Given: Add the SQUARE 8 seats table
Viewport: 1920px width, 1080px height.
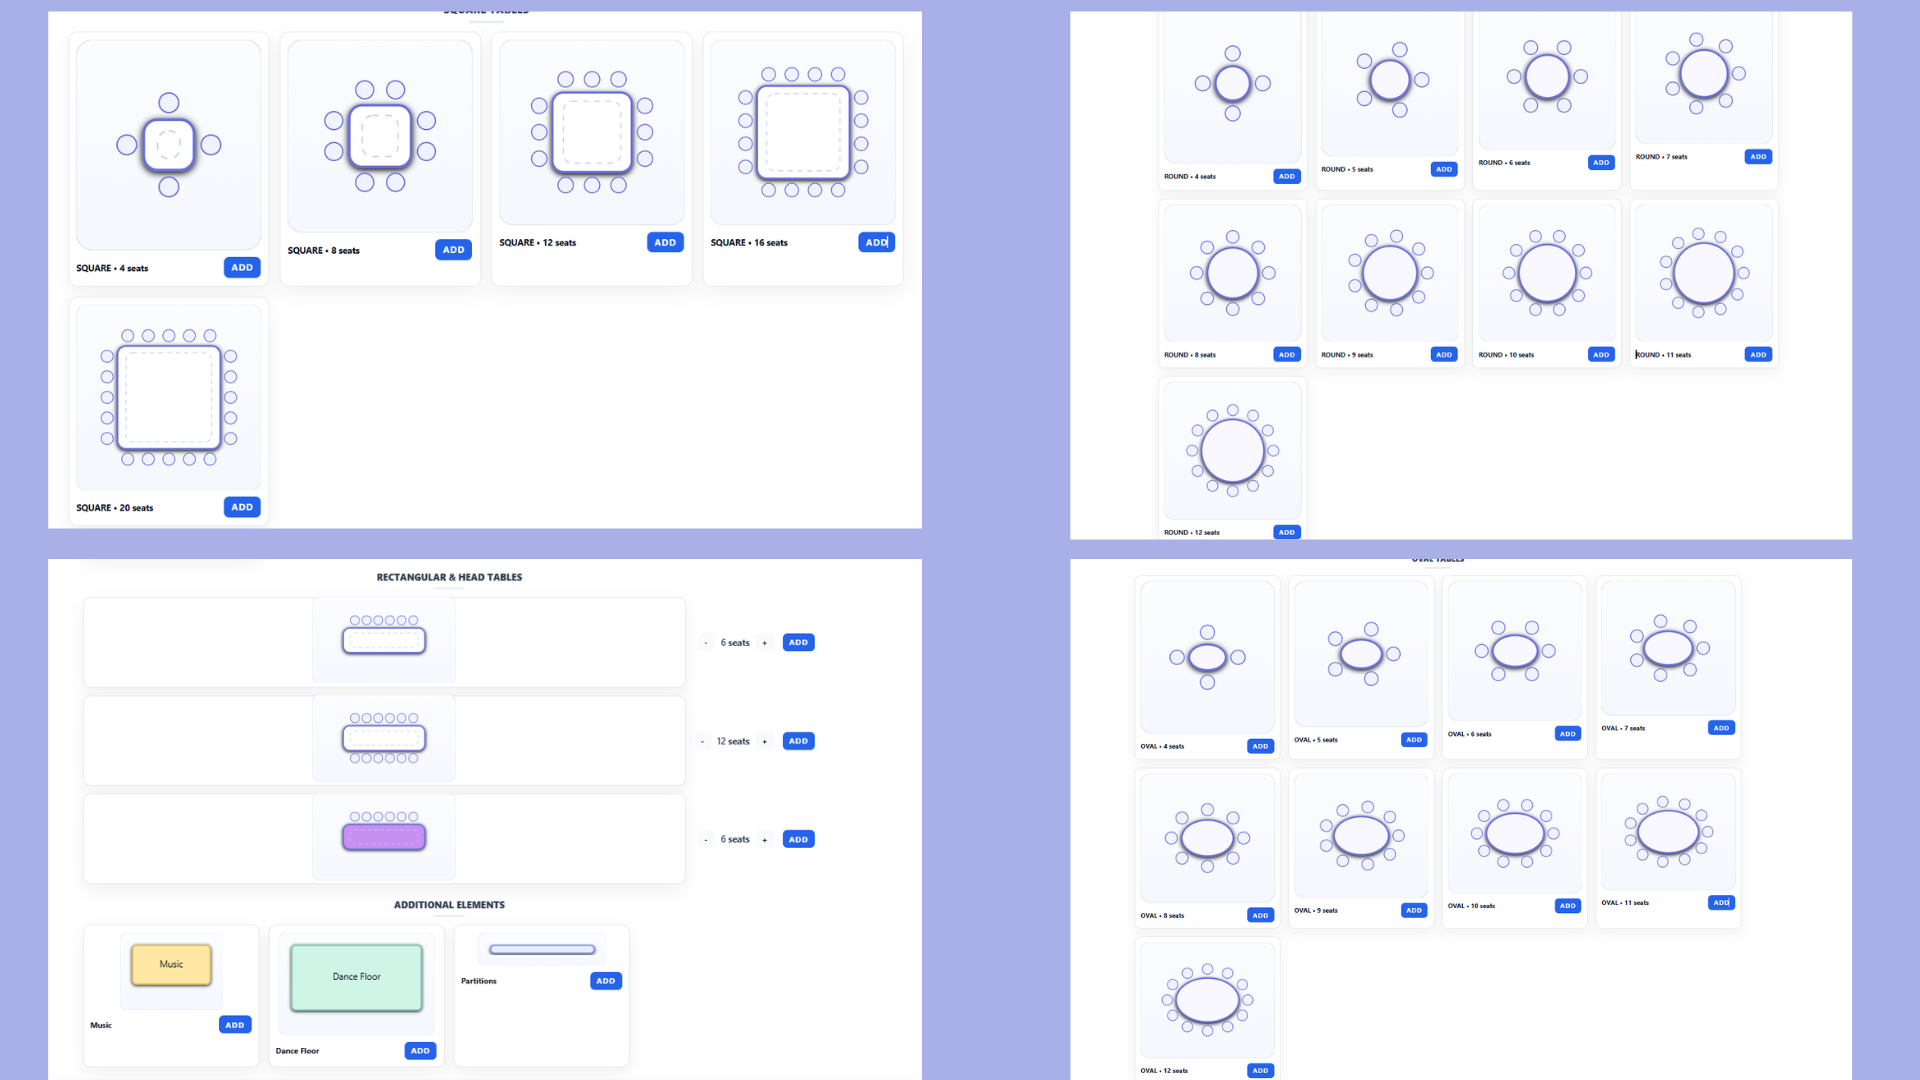Looking at the screenshot, I should (x=453, y=249).
